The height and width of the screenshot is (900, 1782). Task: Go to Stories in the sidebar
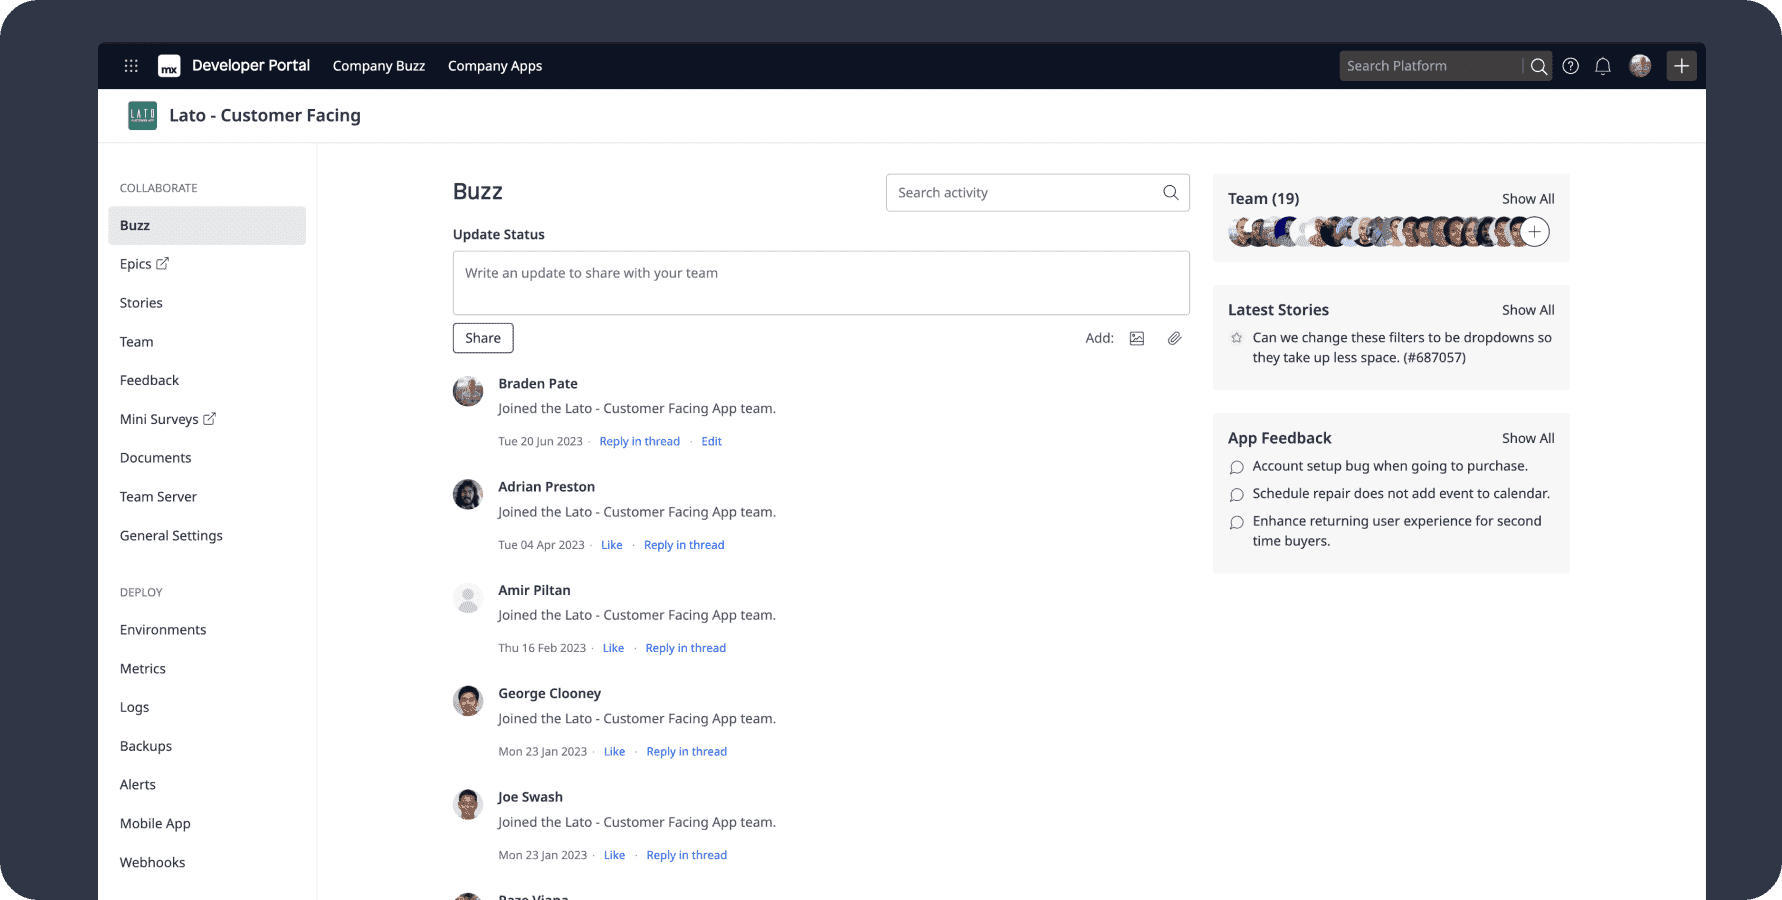tap(141, 303)
